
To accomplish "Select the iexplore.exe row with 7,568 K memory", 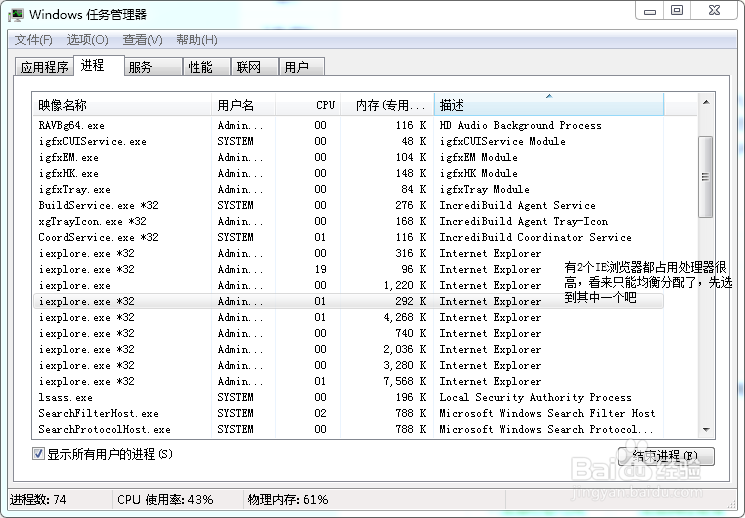I will [348, 382].
